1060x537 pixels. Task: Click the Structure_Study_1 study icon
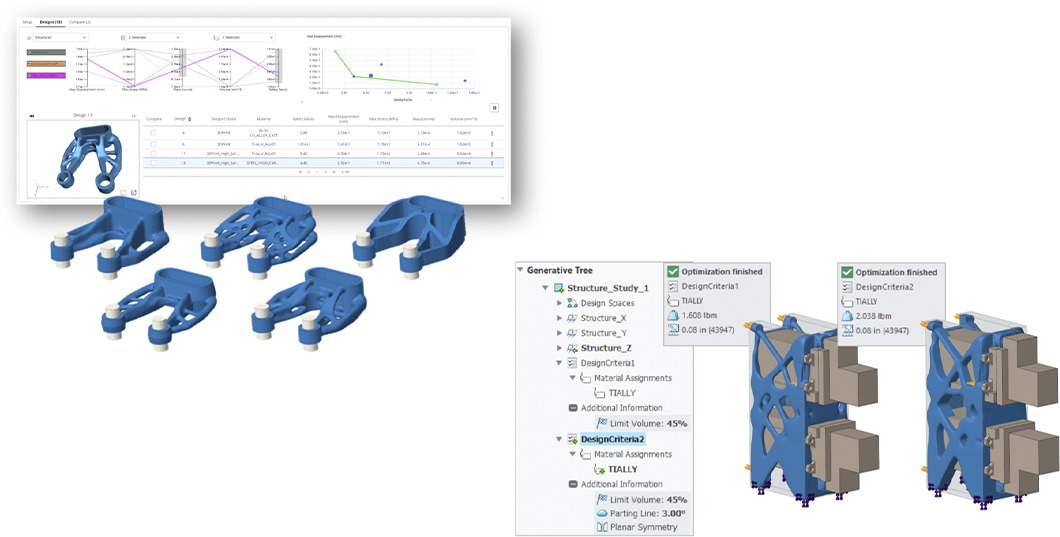coord(557,288)
